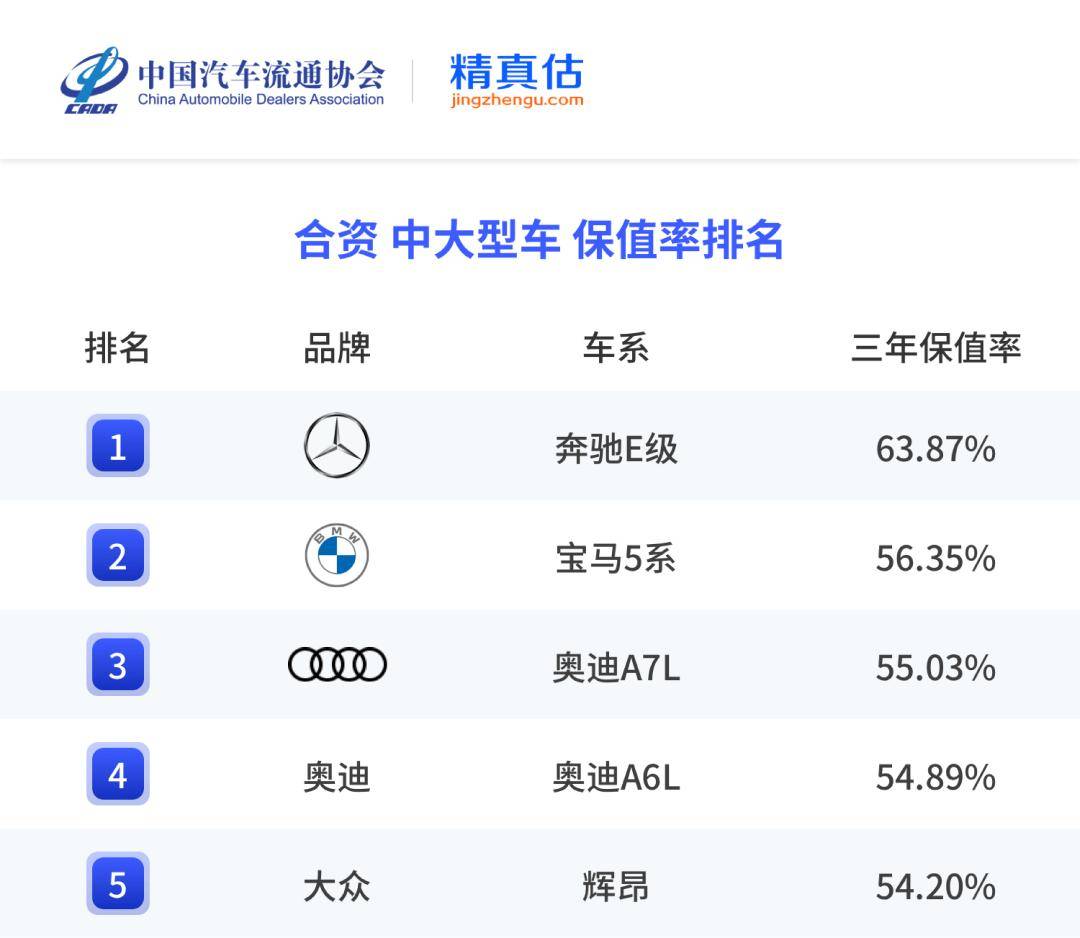Image resolution: width=1080 pixels, height=938 pixels.
Task: Select the rank 4 badge
Action: click(118, 775)
